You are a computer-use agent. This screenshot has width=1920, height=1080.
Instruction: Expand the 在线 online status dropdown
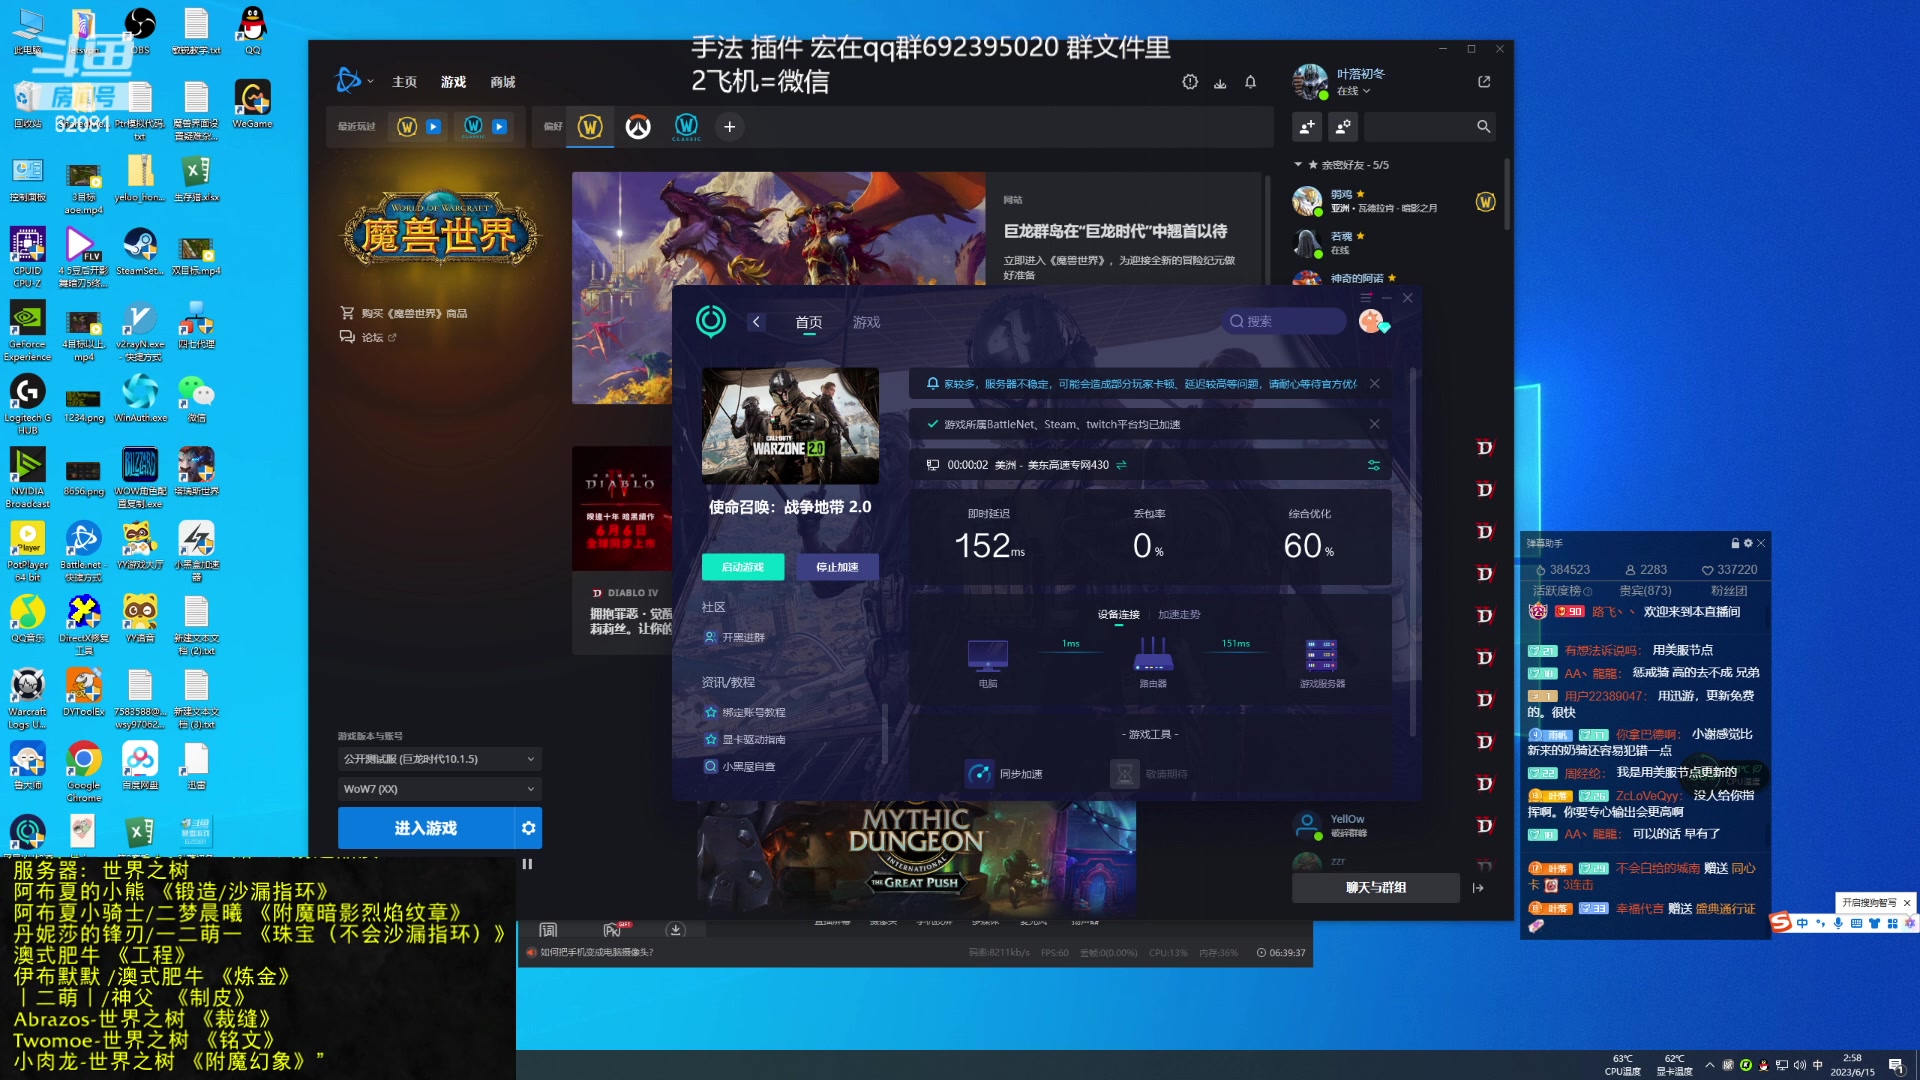click(1354, 91)
